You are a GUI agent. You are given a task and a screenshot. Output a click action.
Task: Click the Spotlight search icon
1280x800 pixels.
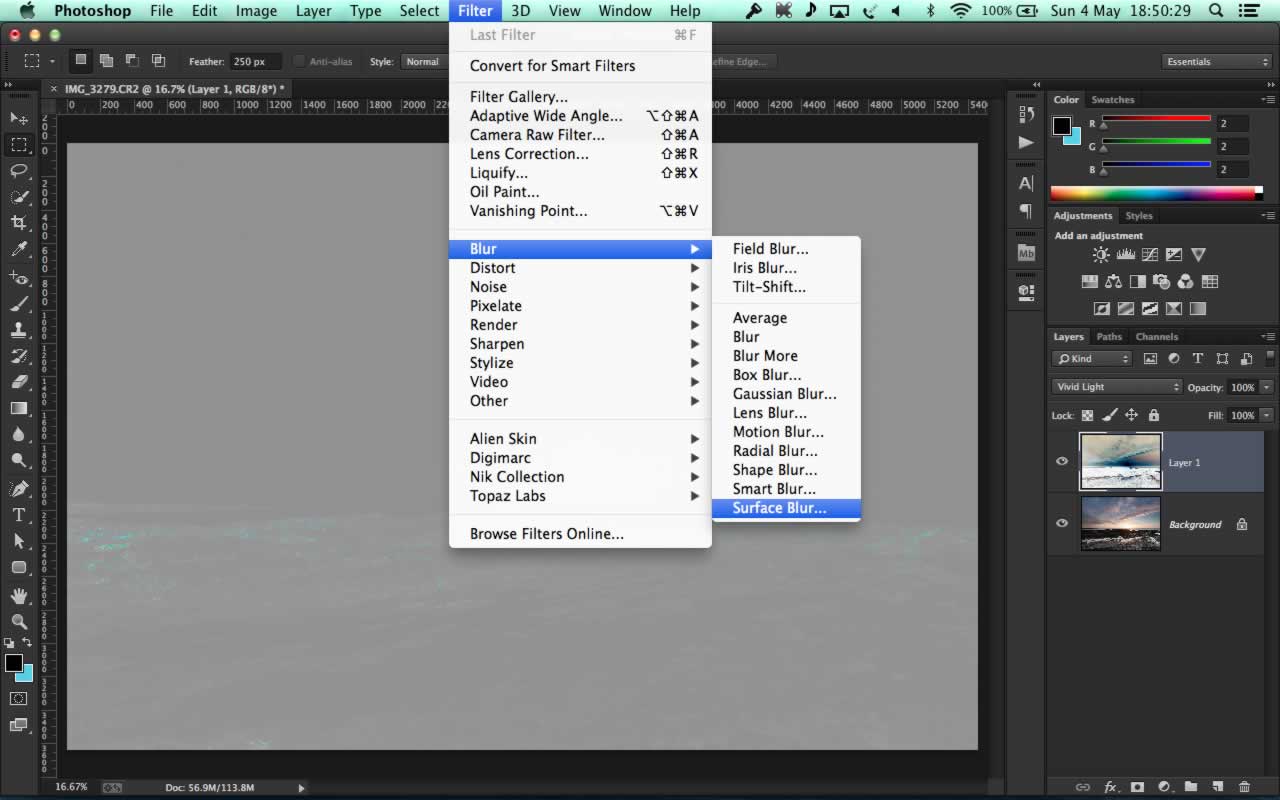[1215, 11]
